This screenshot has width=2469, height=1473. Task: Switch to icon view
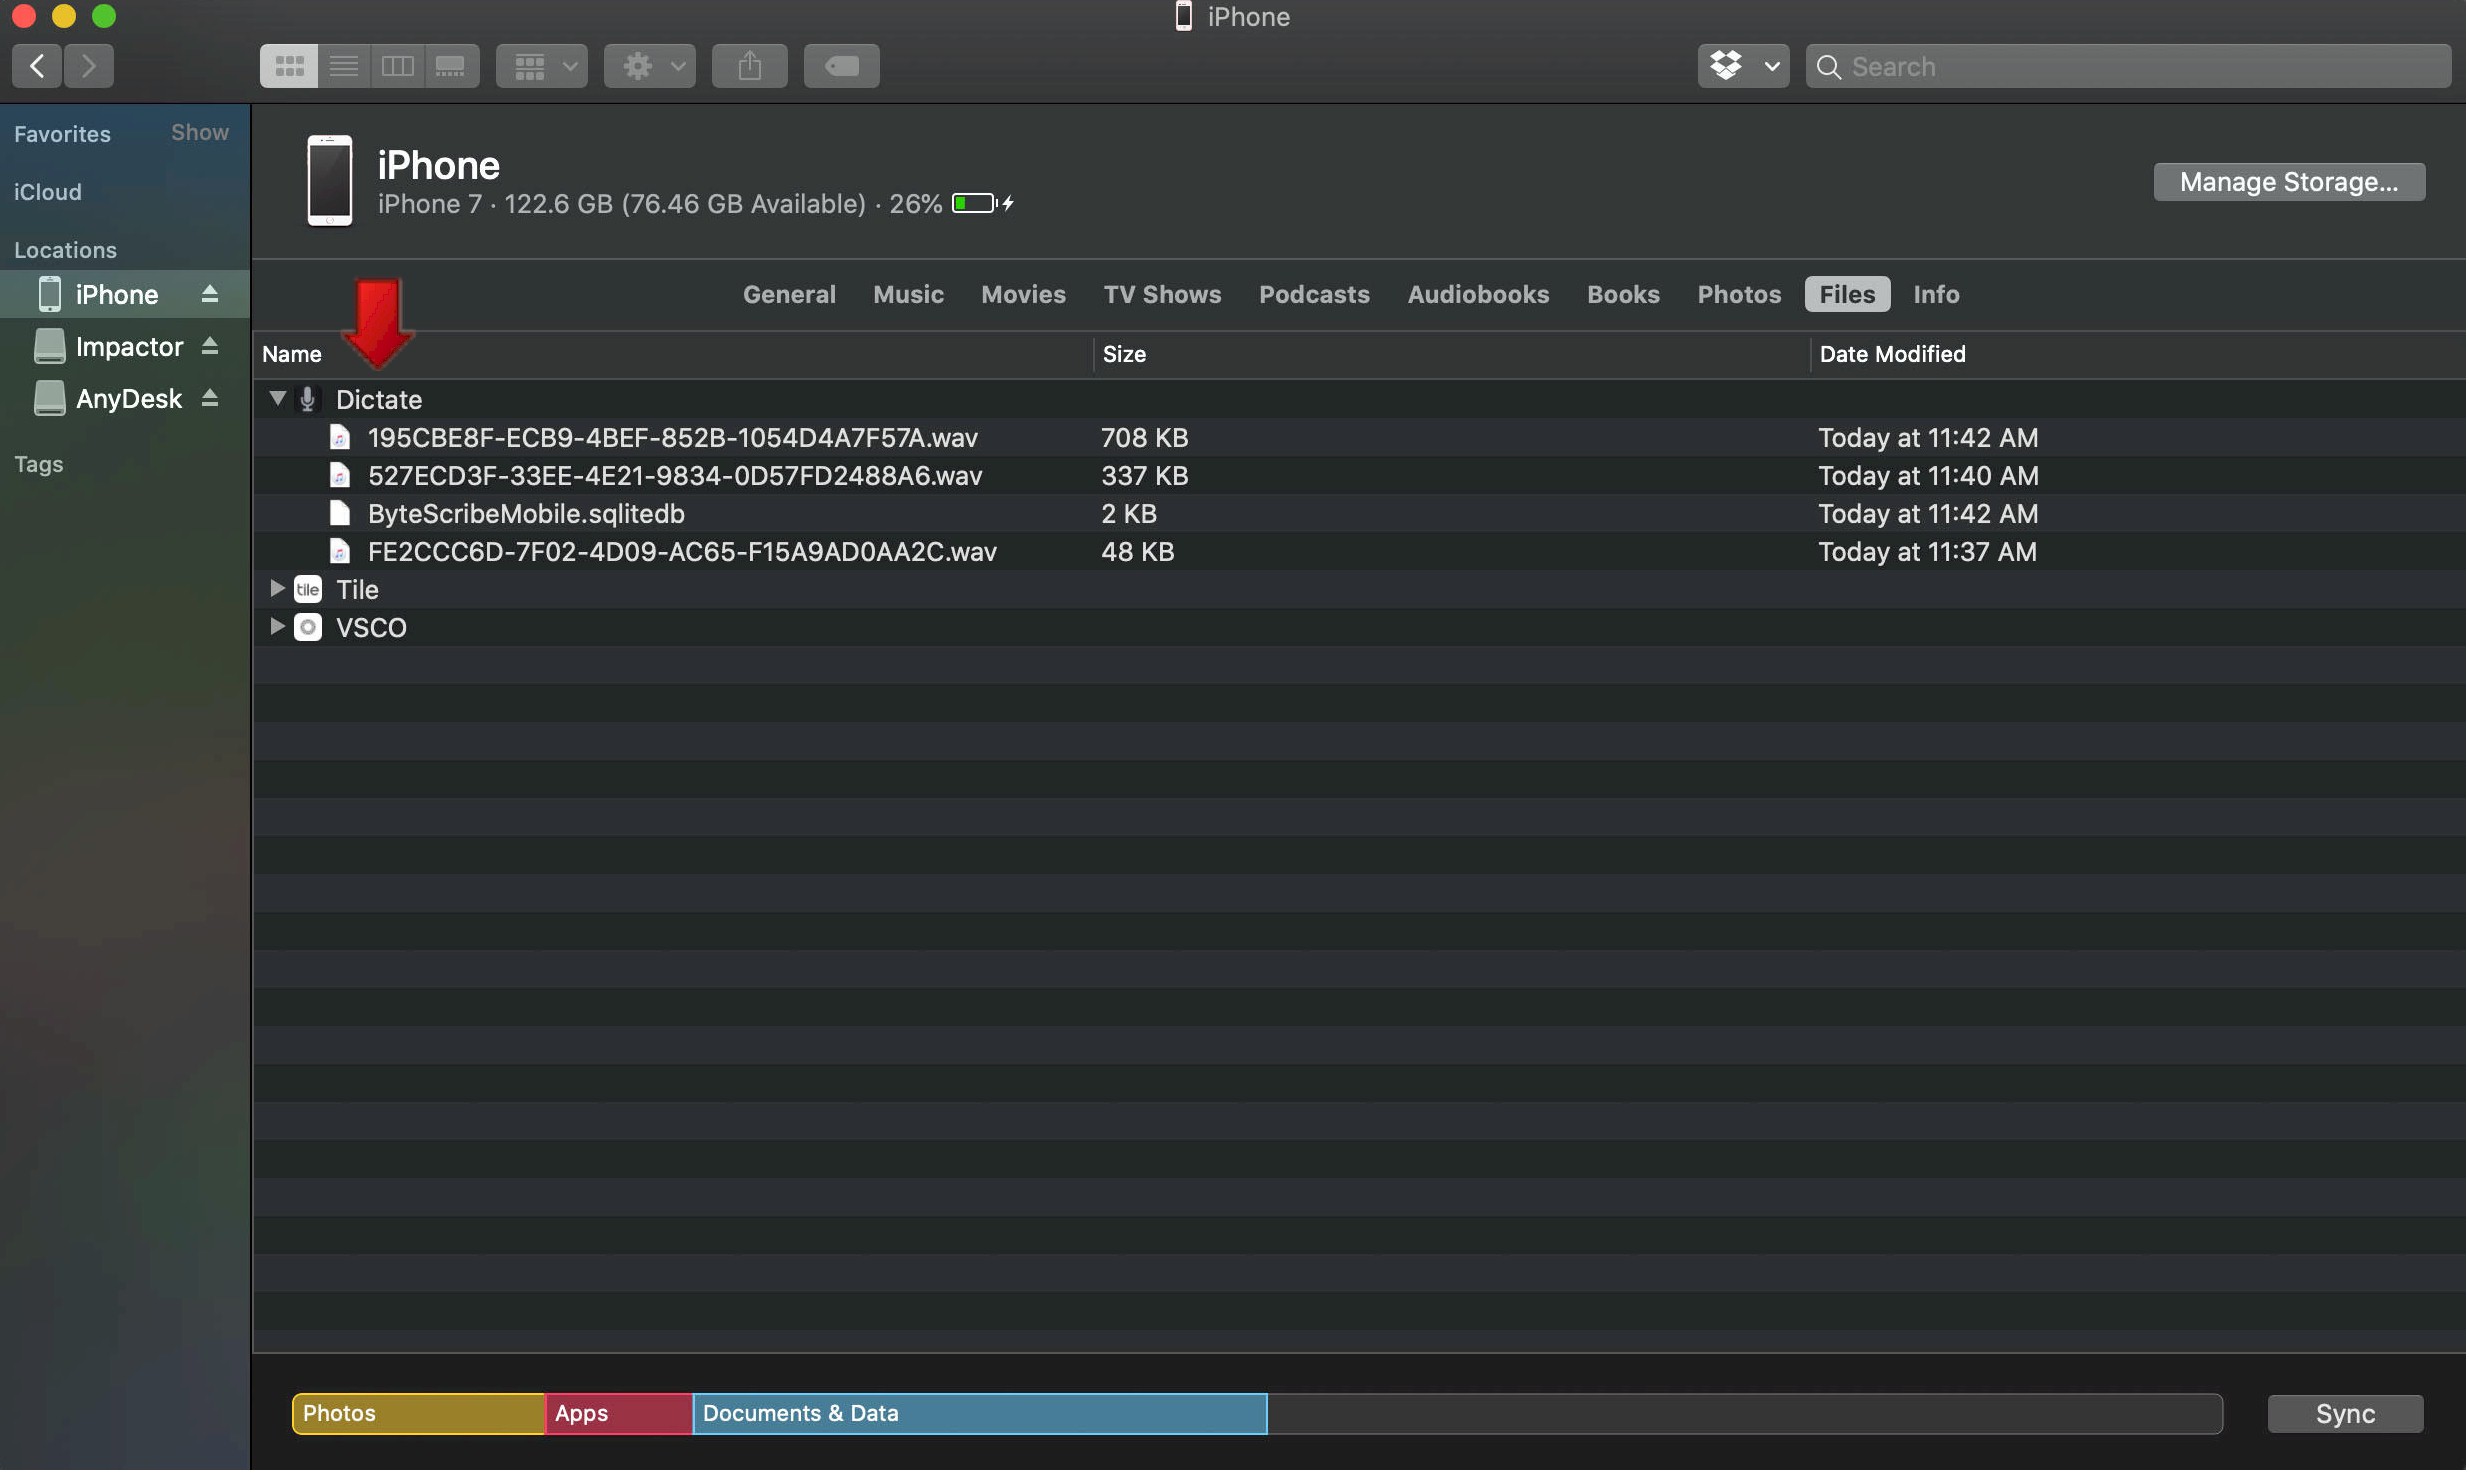pos(289,66)
